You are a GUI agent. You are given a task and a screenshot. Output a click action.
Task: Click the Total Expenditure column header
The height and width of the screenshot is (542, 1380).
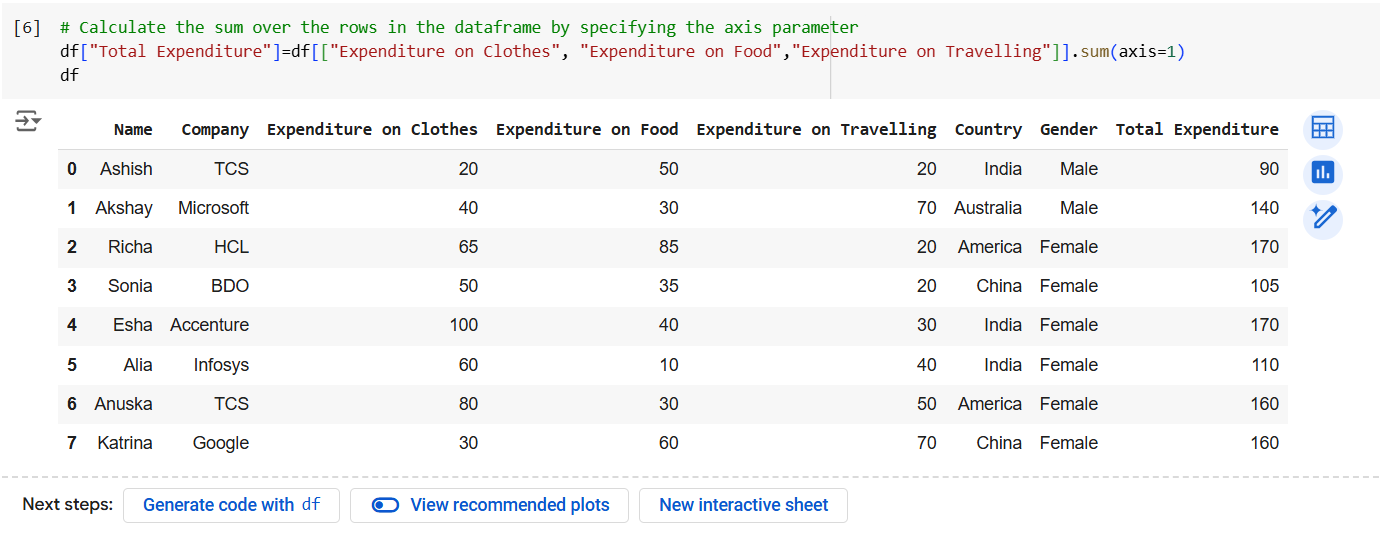(x=1197, y=129)
